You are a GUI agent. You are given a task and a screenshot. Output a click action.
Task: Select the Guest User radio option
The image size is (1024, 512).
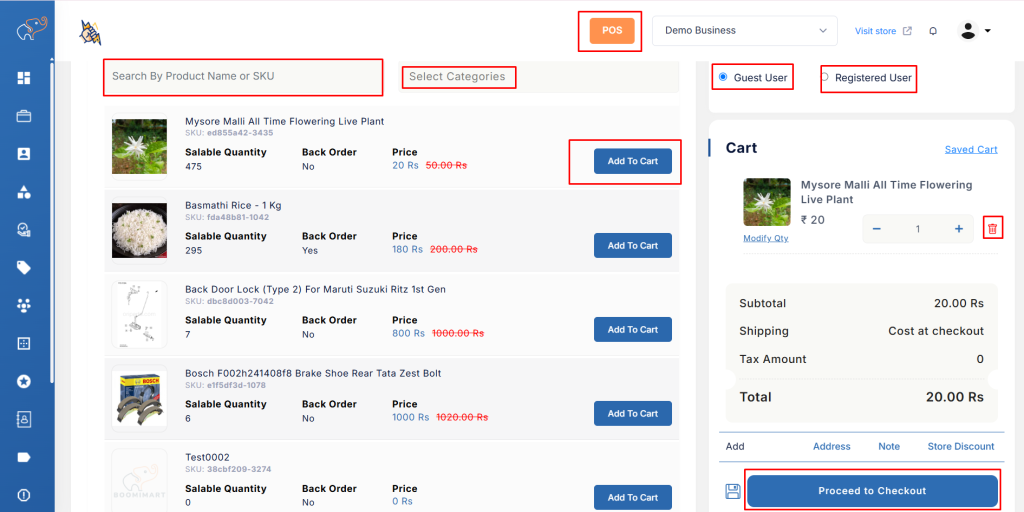[x=723, y=77]
